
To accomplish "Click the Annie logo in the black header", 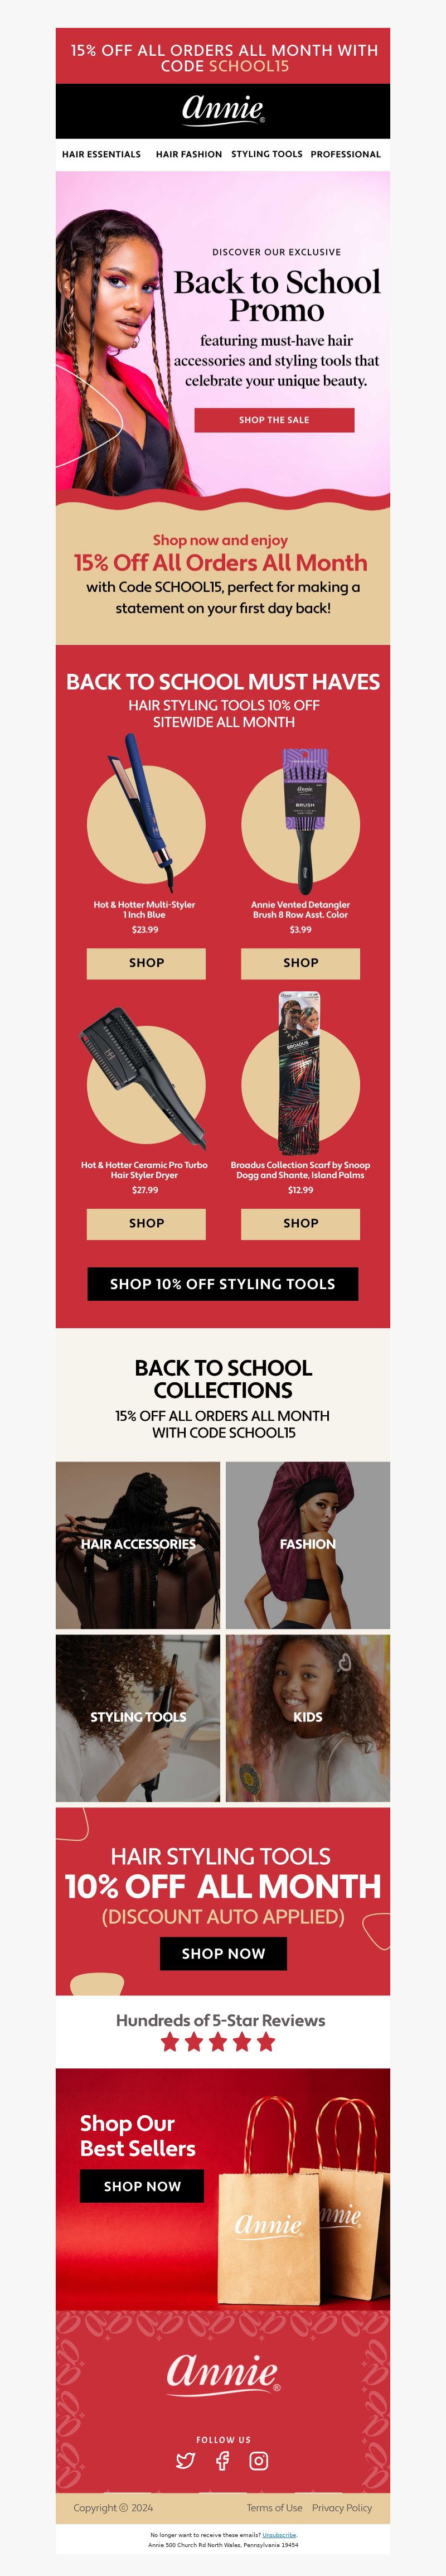I will coord(223,108).
